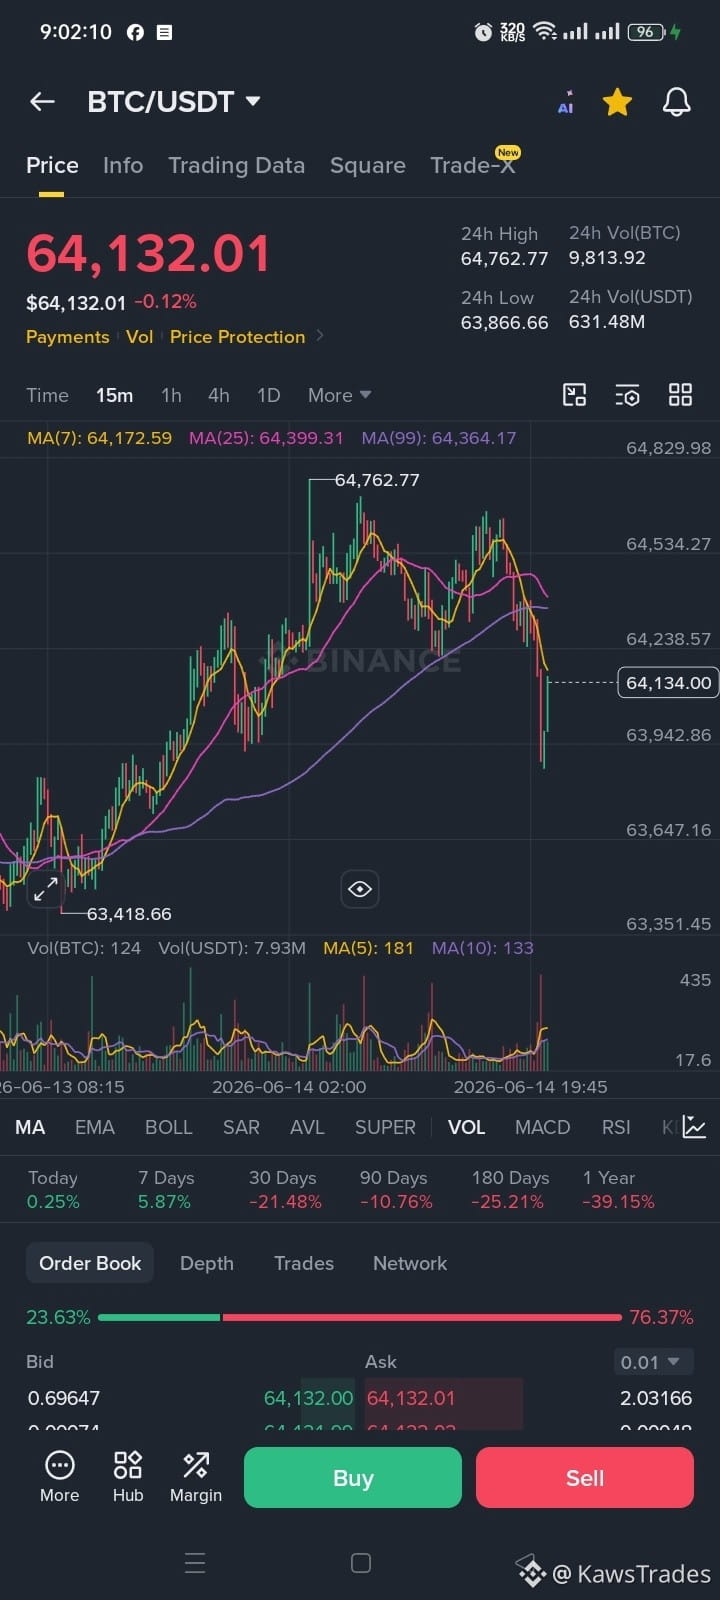Tap the current price label 64,134.00
This screenshot has height=1600, width=720.
pos(668,683)
